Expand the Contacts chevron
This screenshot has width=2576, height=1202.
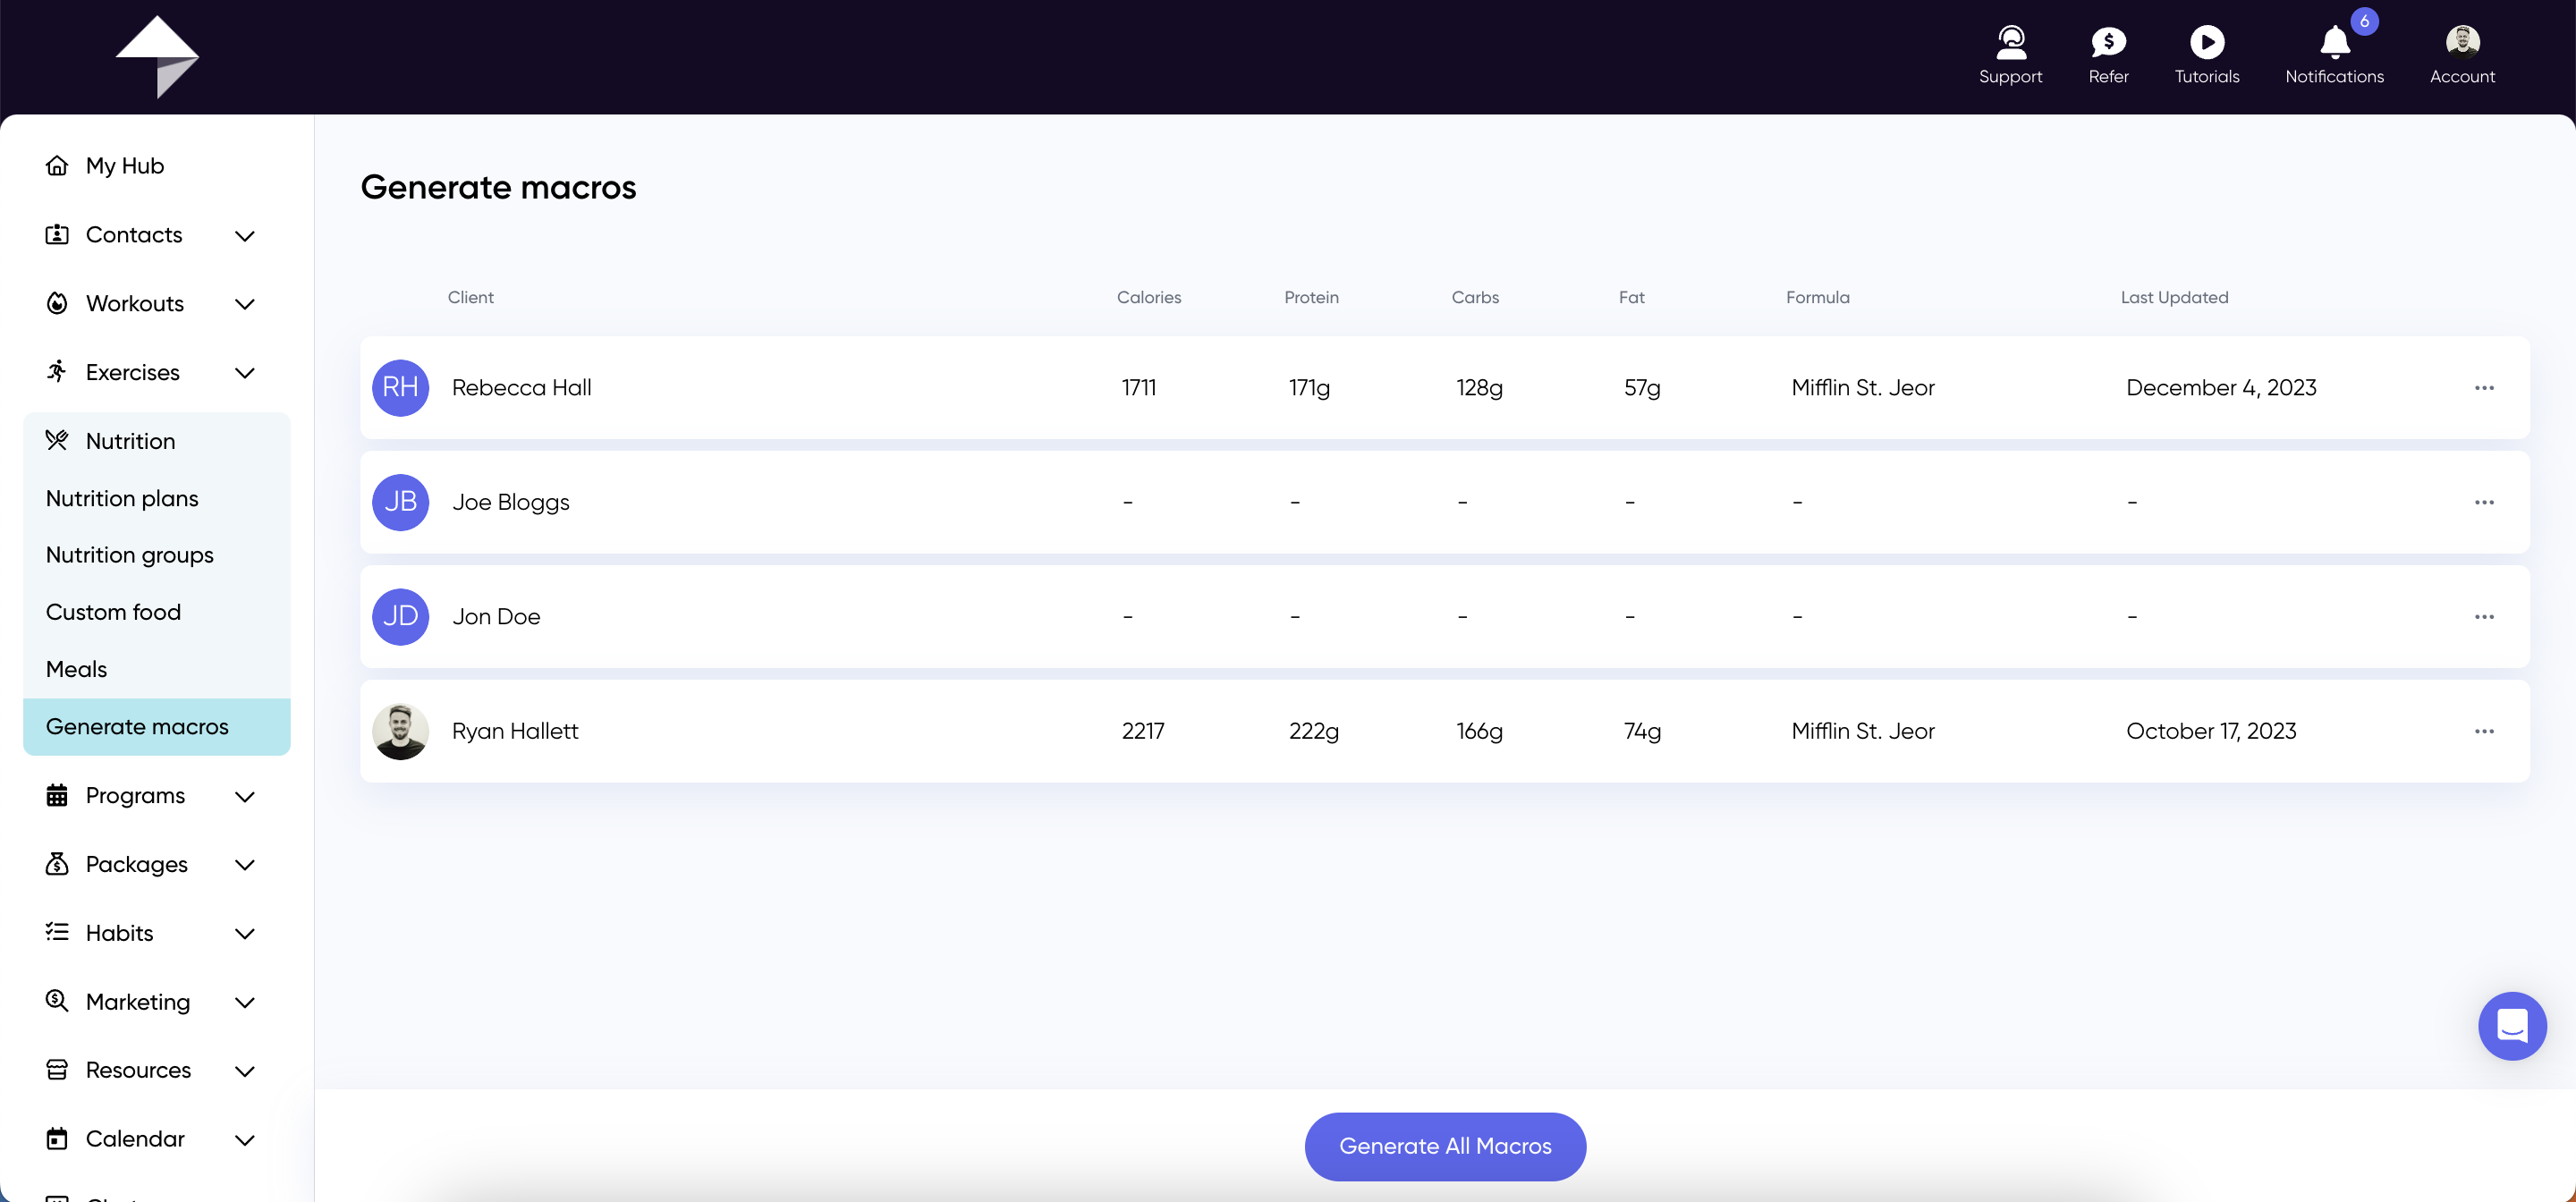[x=244, y=235]
